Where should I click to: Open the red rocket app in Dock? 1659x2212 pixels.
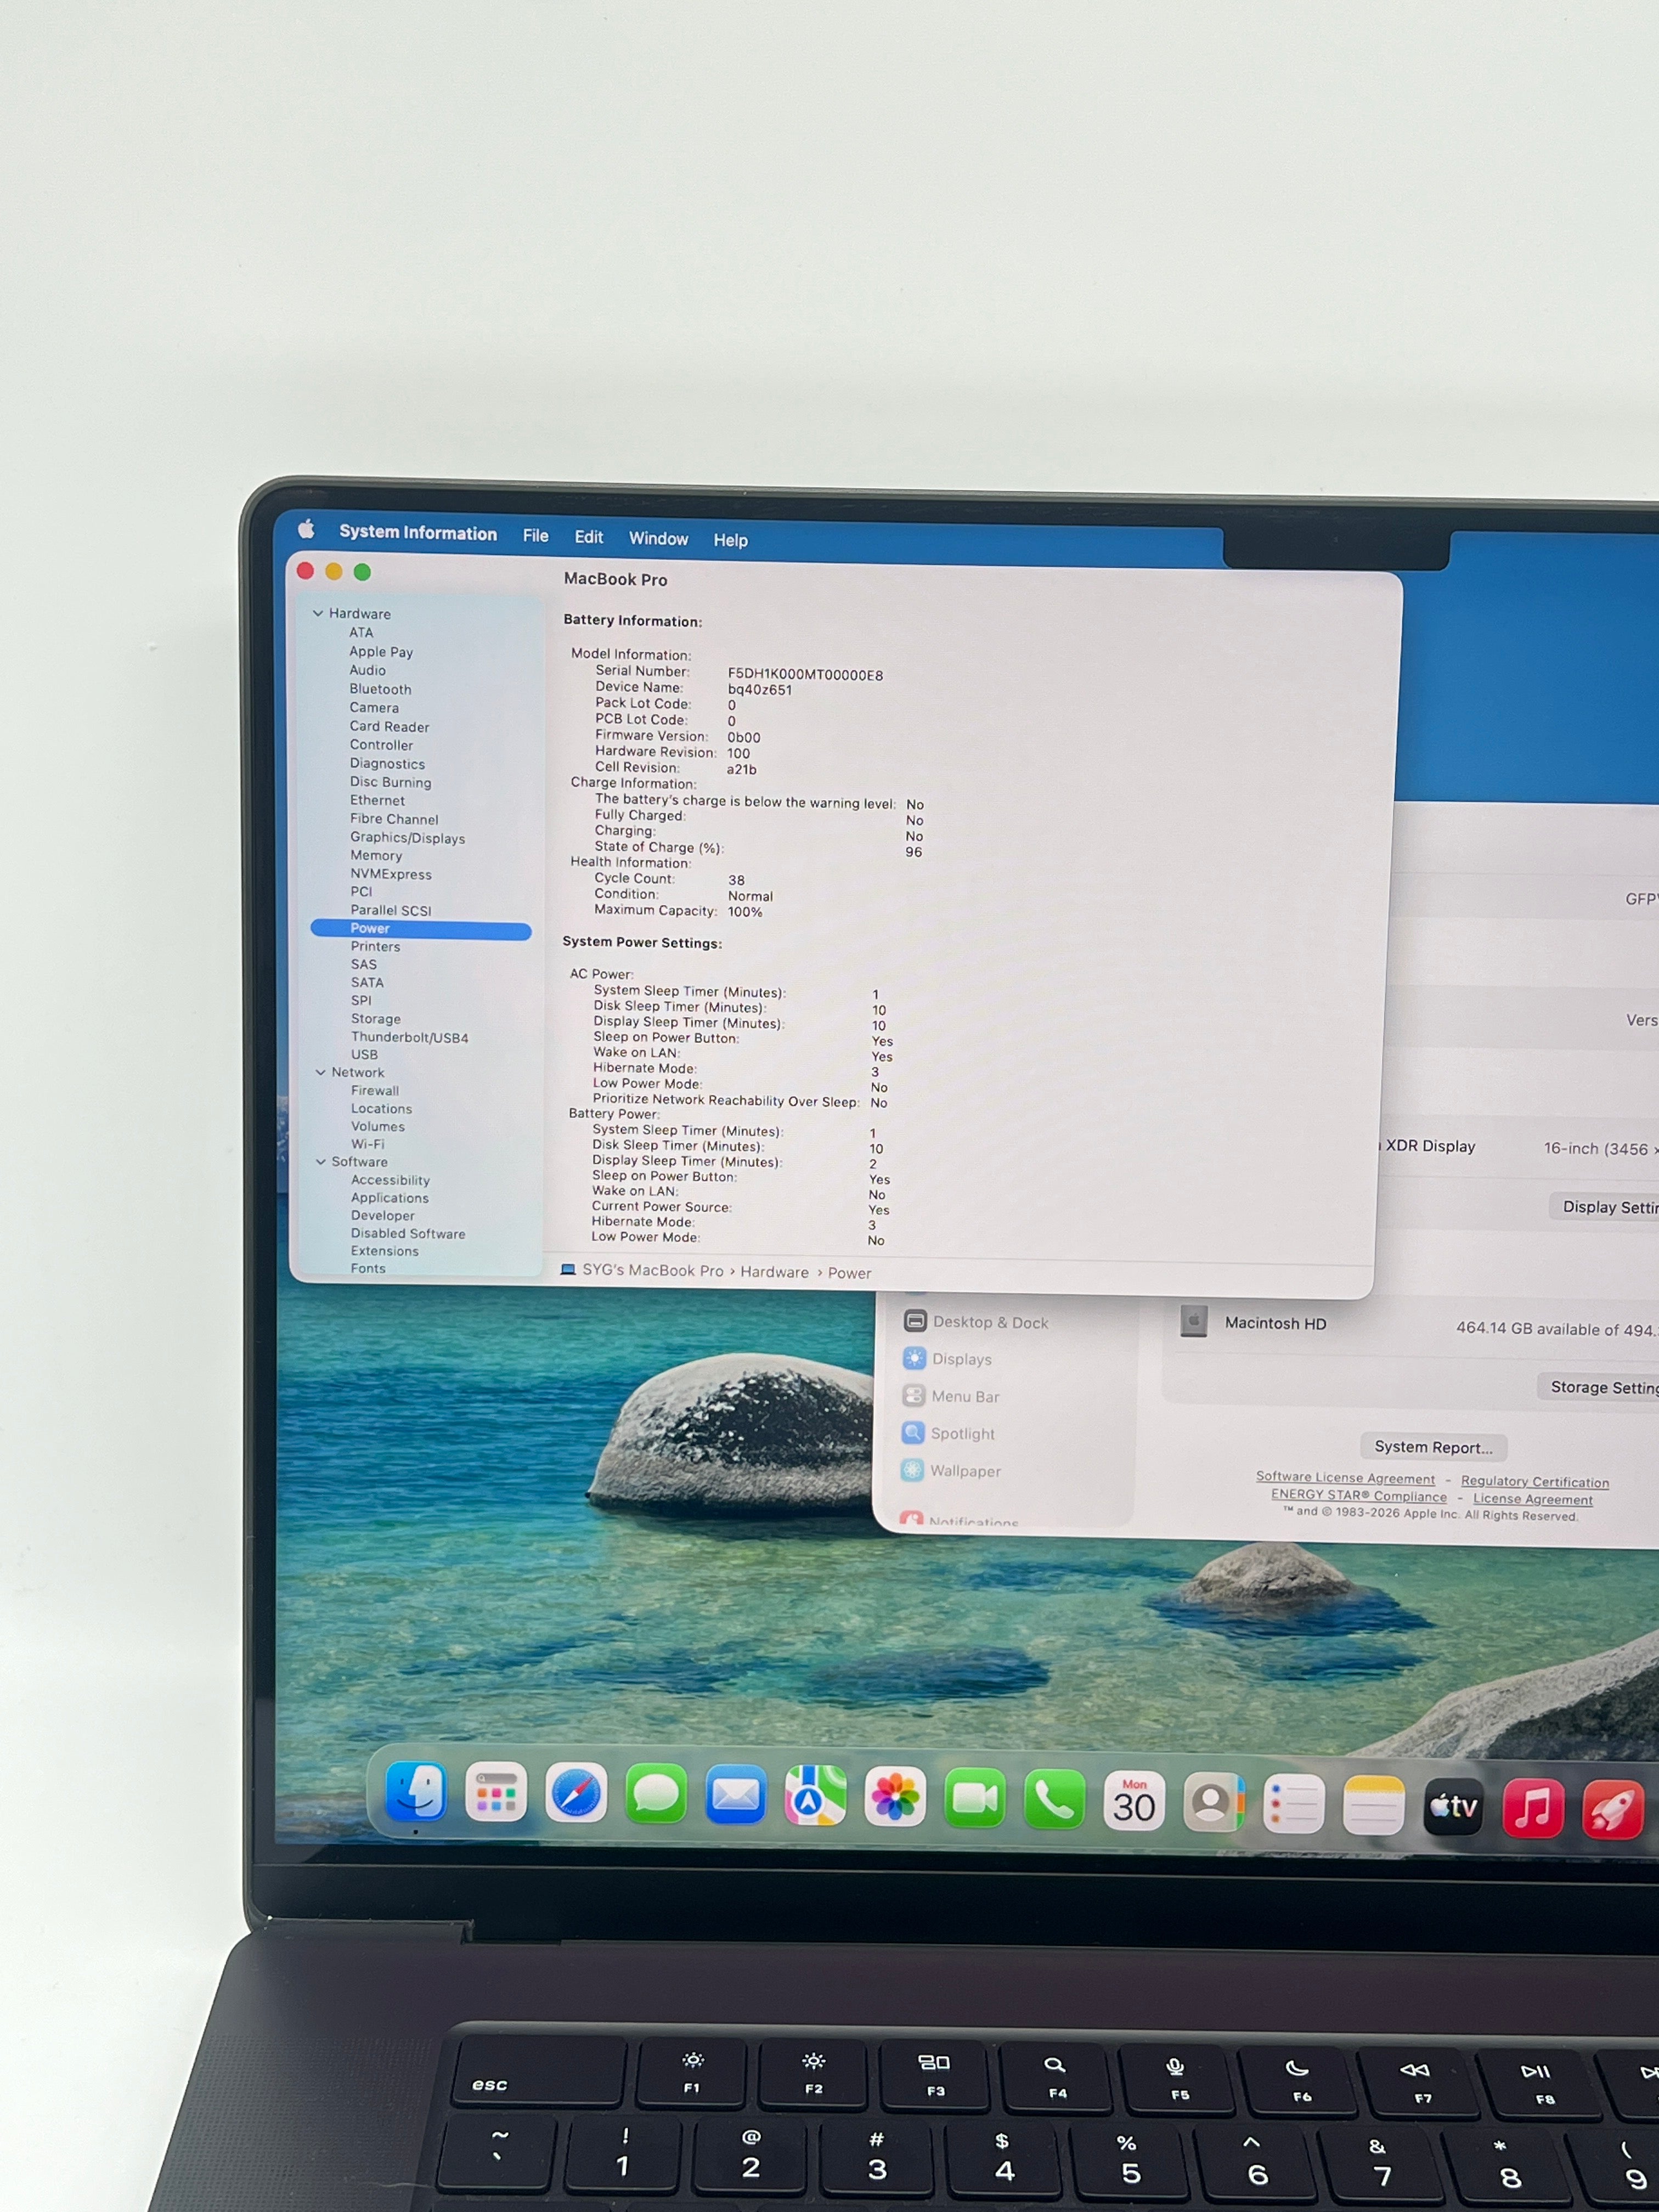point(1612,1809)
